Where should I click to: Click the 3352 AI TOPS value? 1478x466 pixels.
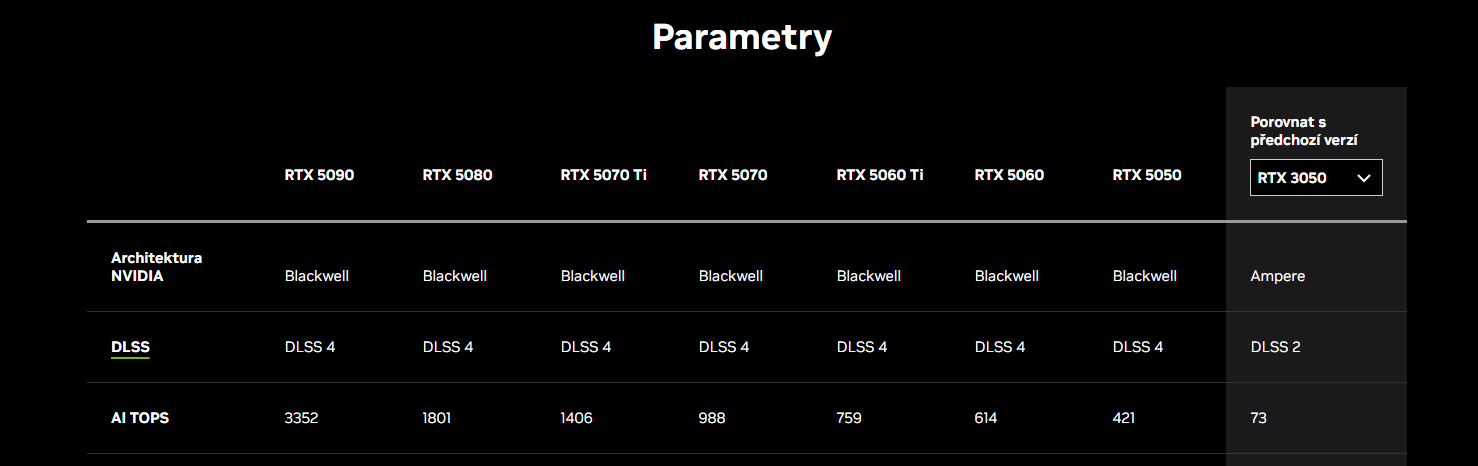(x=301, y=418)
